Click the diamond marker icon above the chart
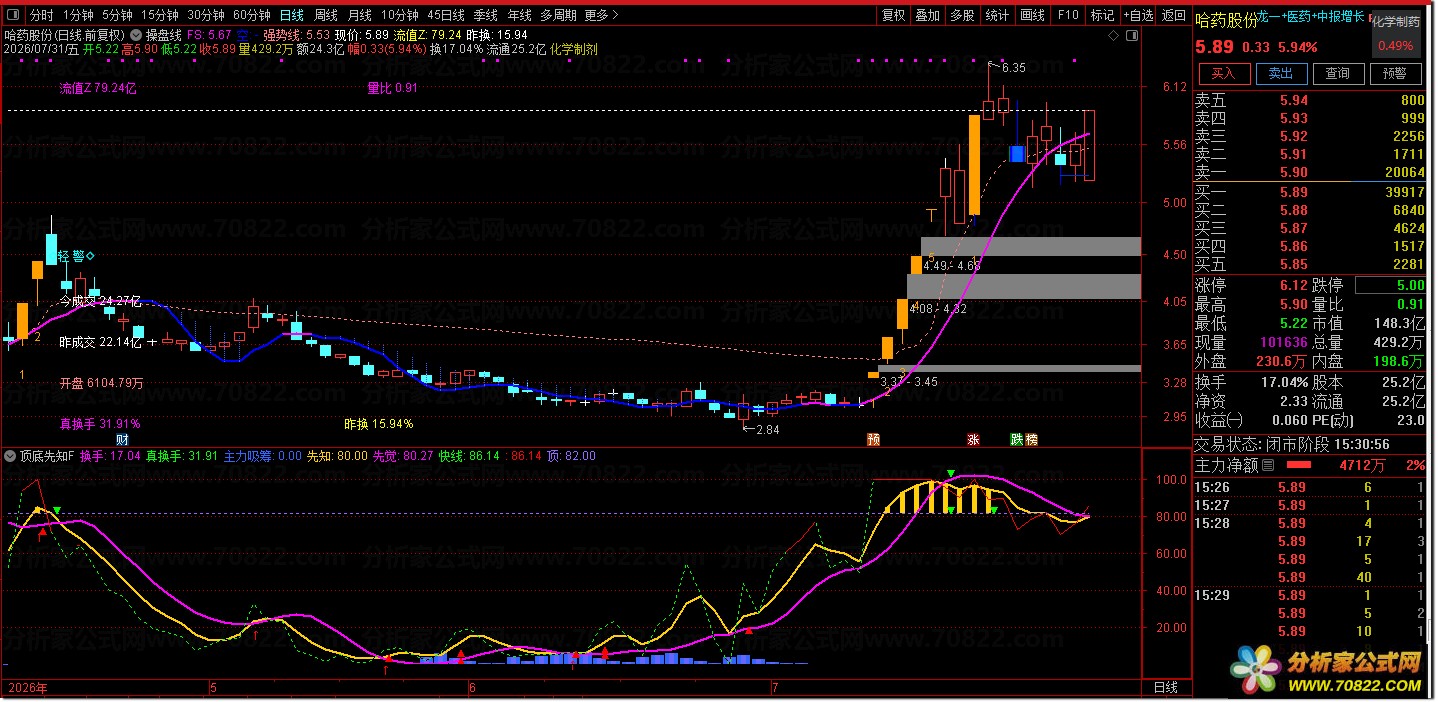Viewport: 1438px width, 702px height. [1114, 35]
